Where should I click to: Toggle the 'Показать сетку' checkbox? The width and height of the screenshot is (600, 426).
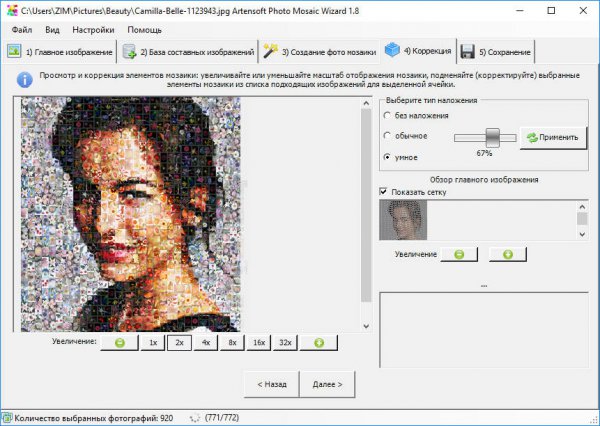(x=383, y=191)
